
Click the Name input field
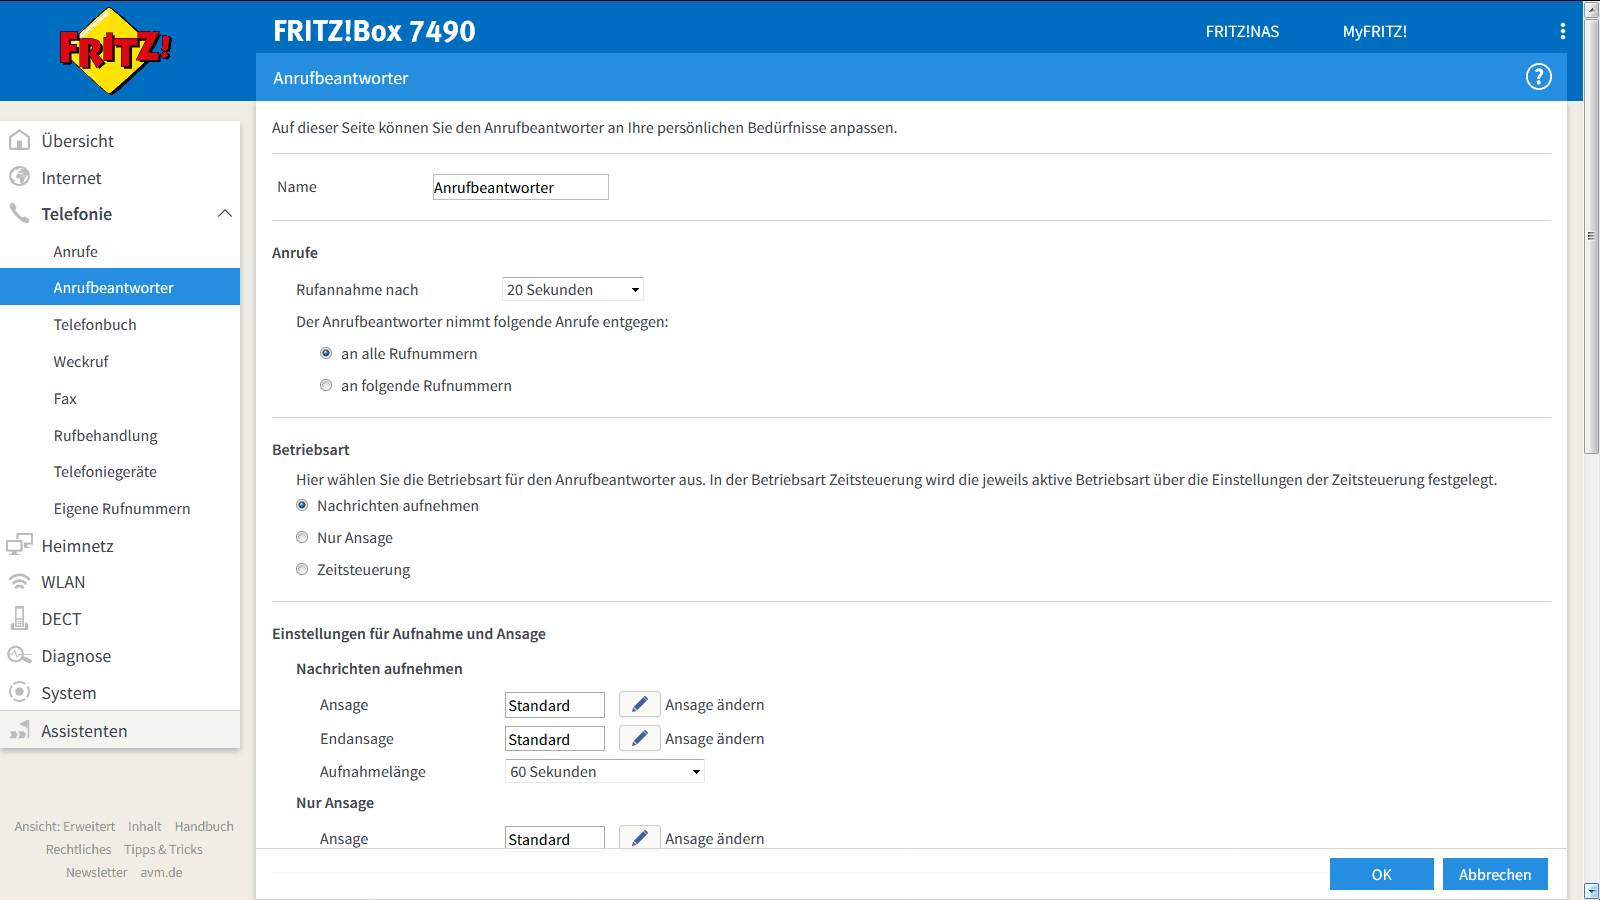tap(520, 187)
